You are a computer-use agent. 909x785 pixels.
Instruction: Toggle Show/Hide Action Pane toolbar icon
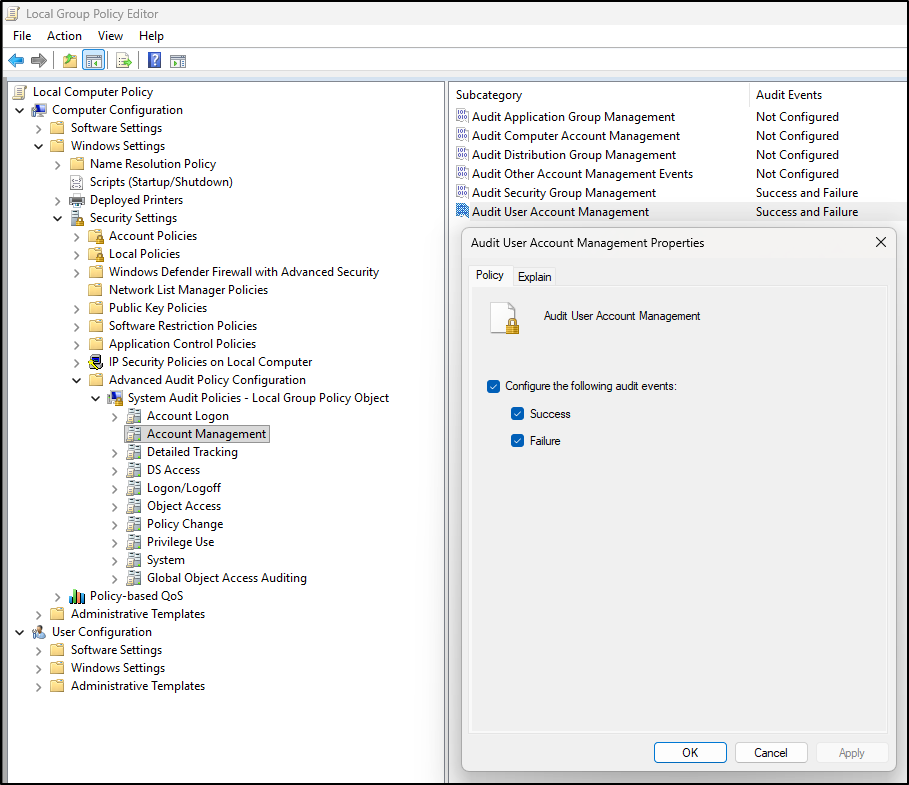click(178, 61)
